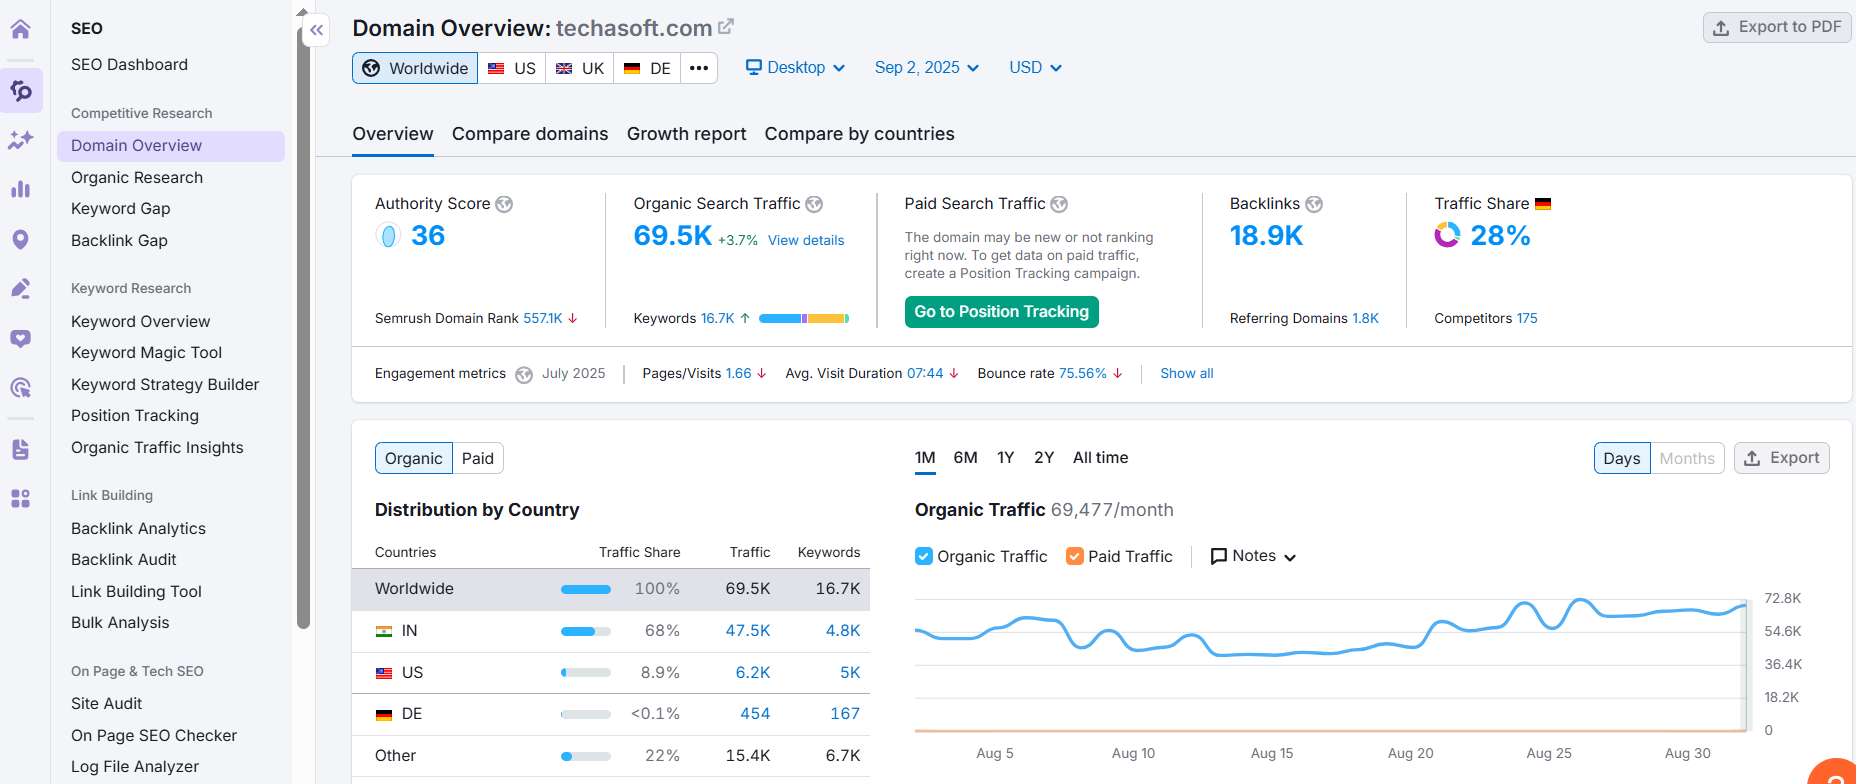Open the Sep 2, 2025 date dropdown
This screenshot has width=1856, height=784.
click(926, 68)
